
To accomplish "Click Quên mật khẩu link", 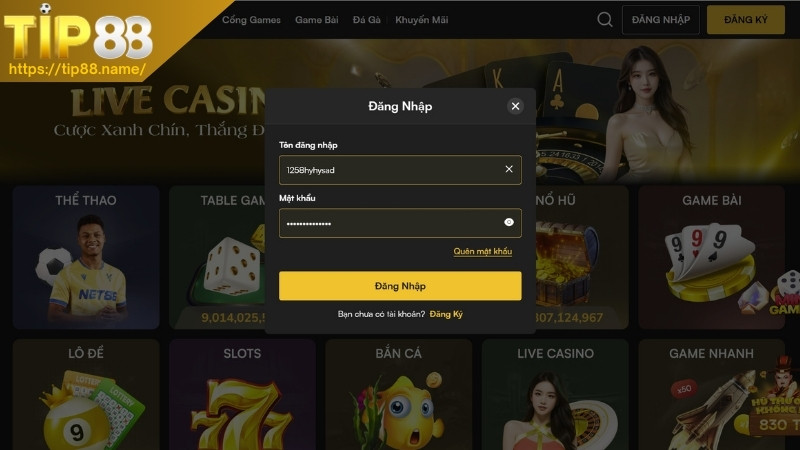I will tap(483, 251).
